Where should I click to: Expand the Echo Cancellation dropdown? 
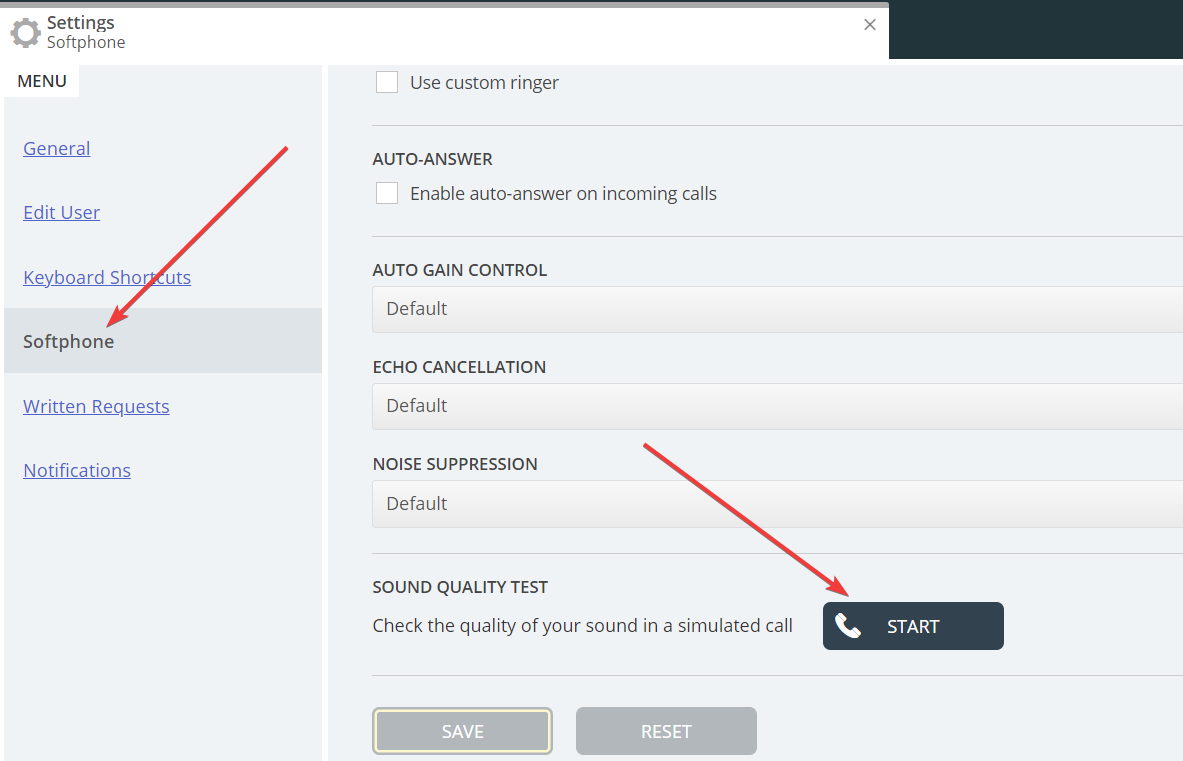pyautogui.click(x=777, y=405)
